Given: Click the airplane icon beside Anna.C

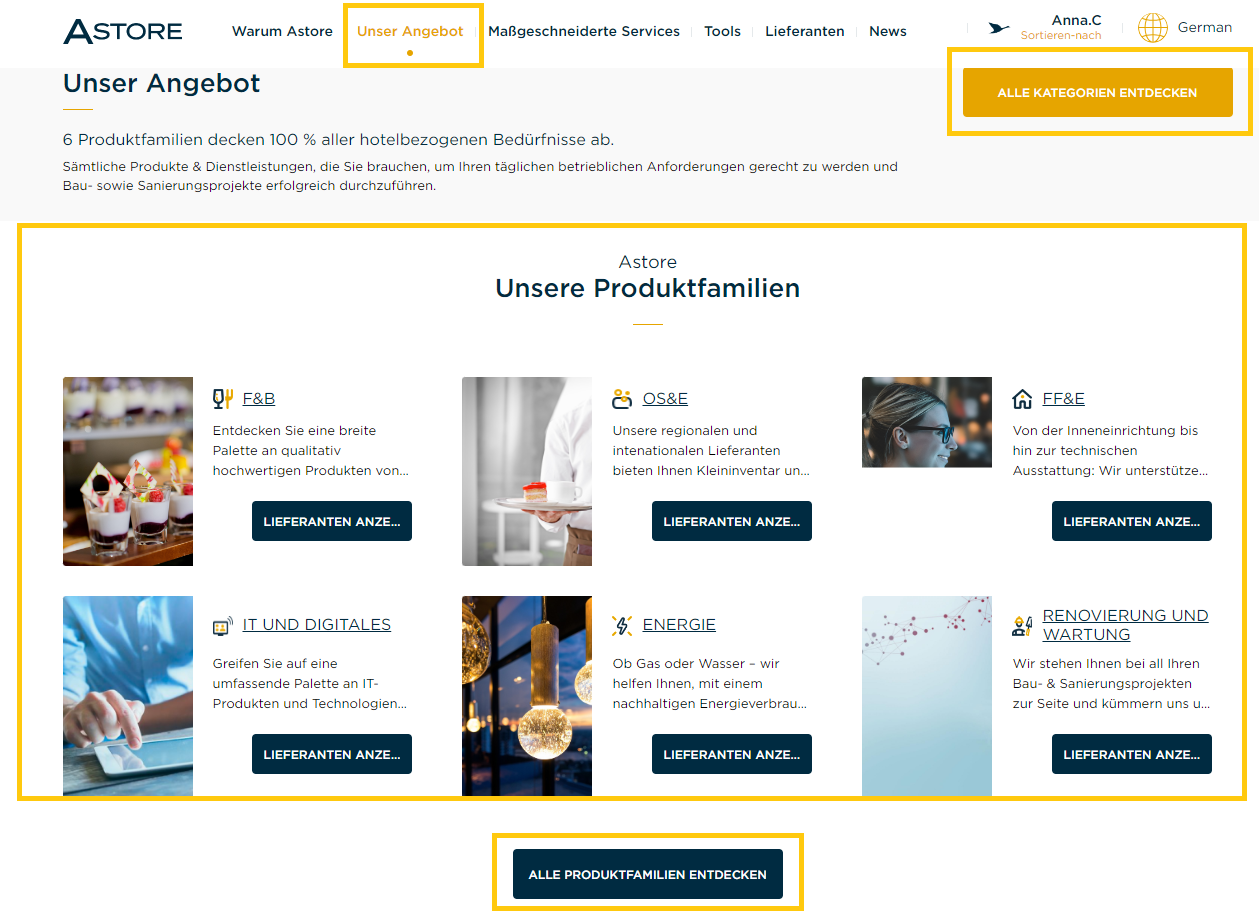Looking at the screenshot, I should click(998, 28).
